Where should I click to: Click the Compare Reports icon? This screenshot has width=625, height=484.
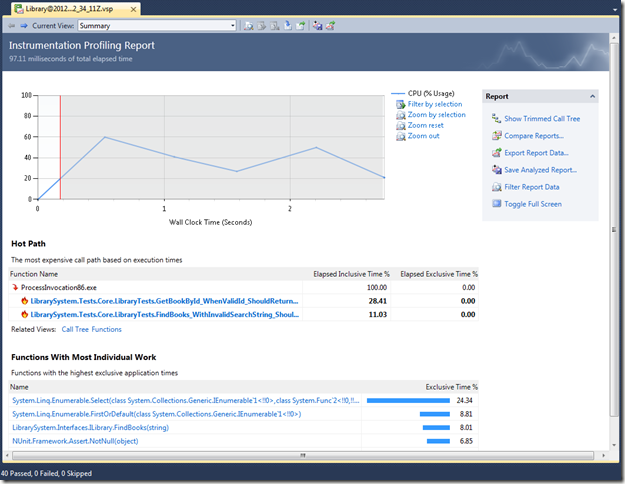click(496, 136)
